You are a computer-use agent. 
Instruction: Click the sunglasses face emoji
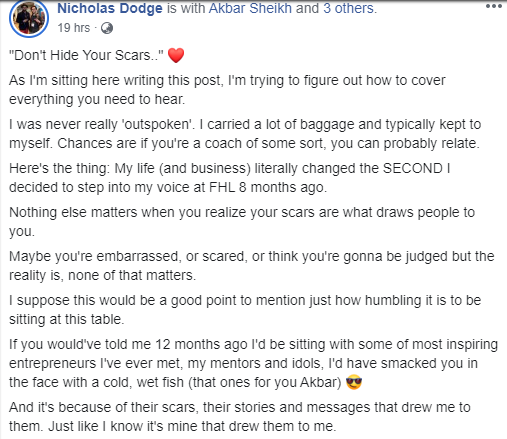[354, 382]
